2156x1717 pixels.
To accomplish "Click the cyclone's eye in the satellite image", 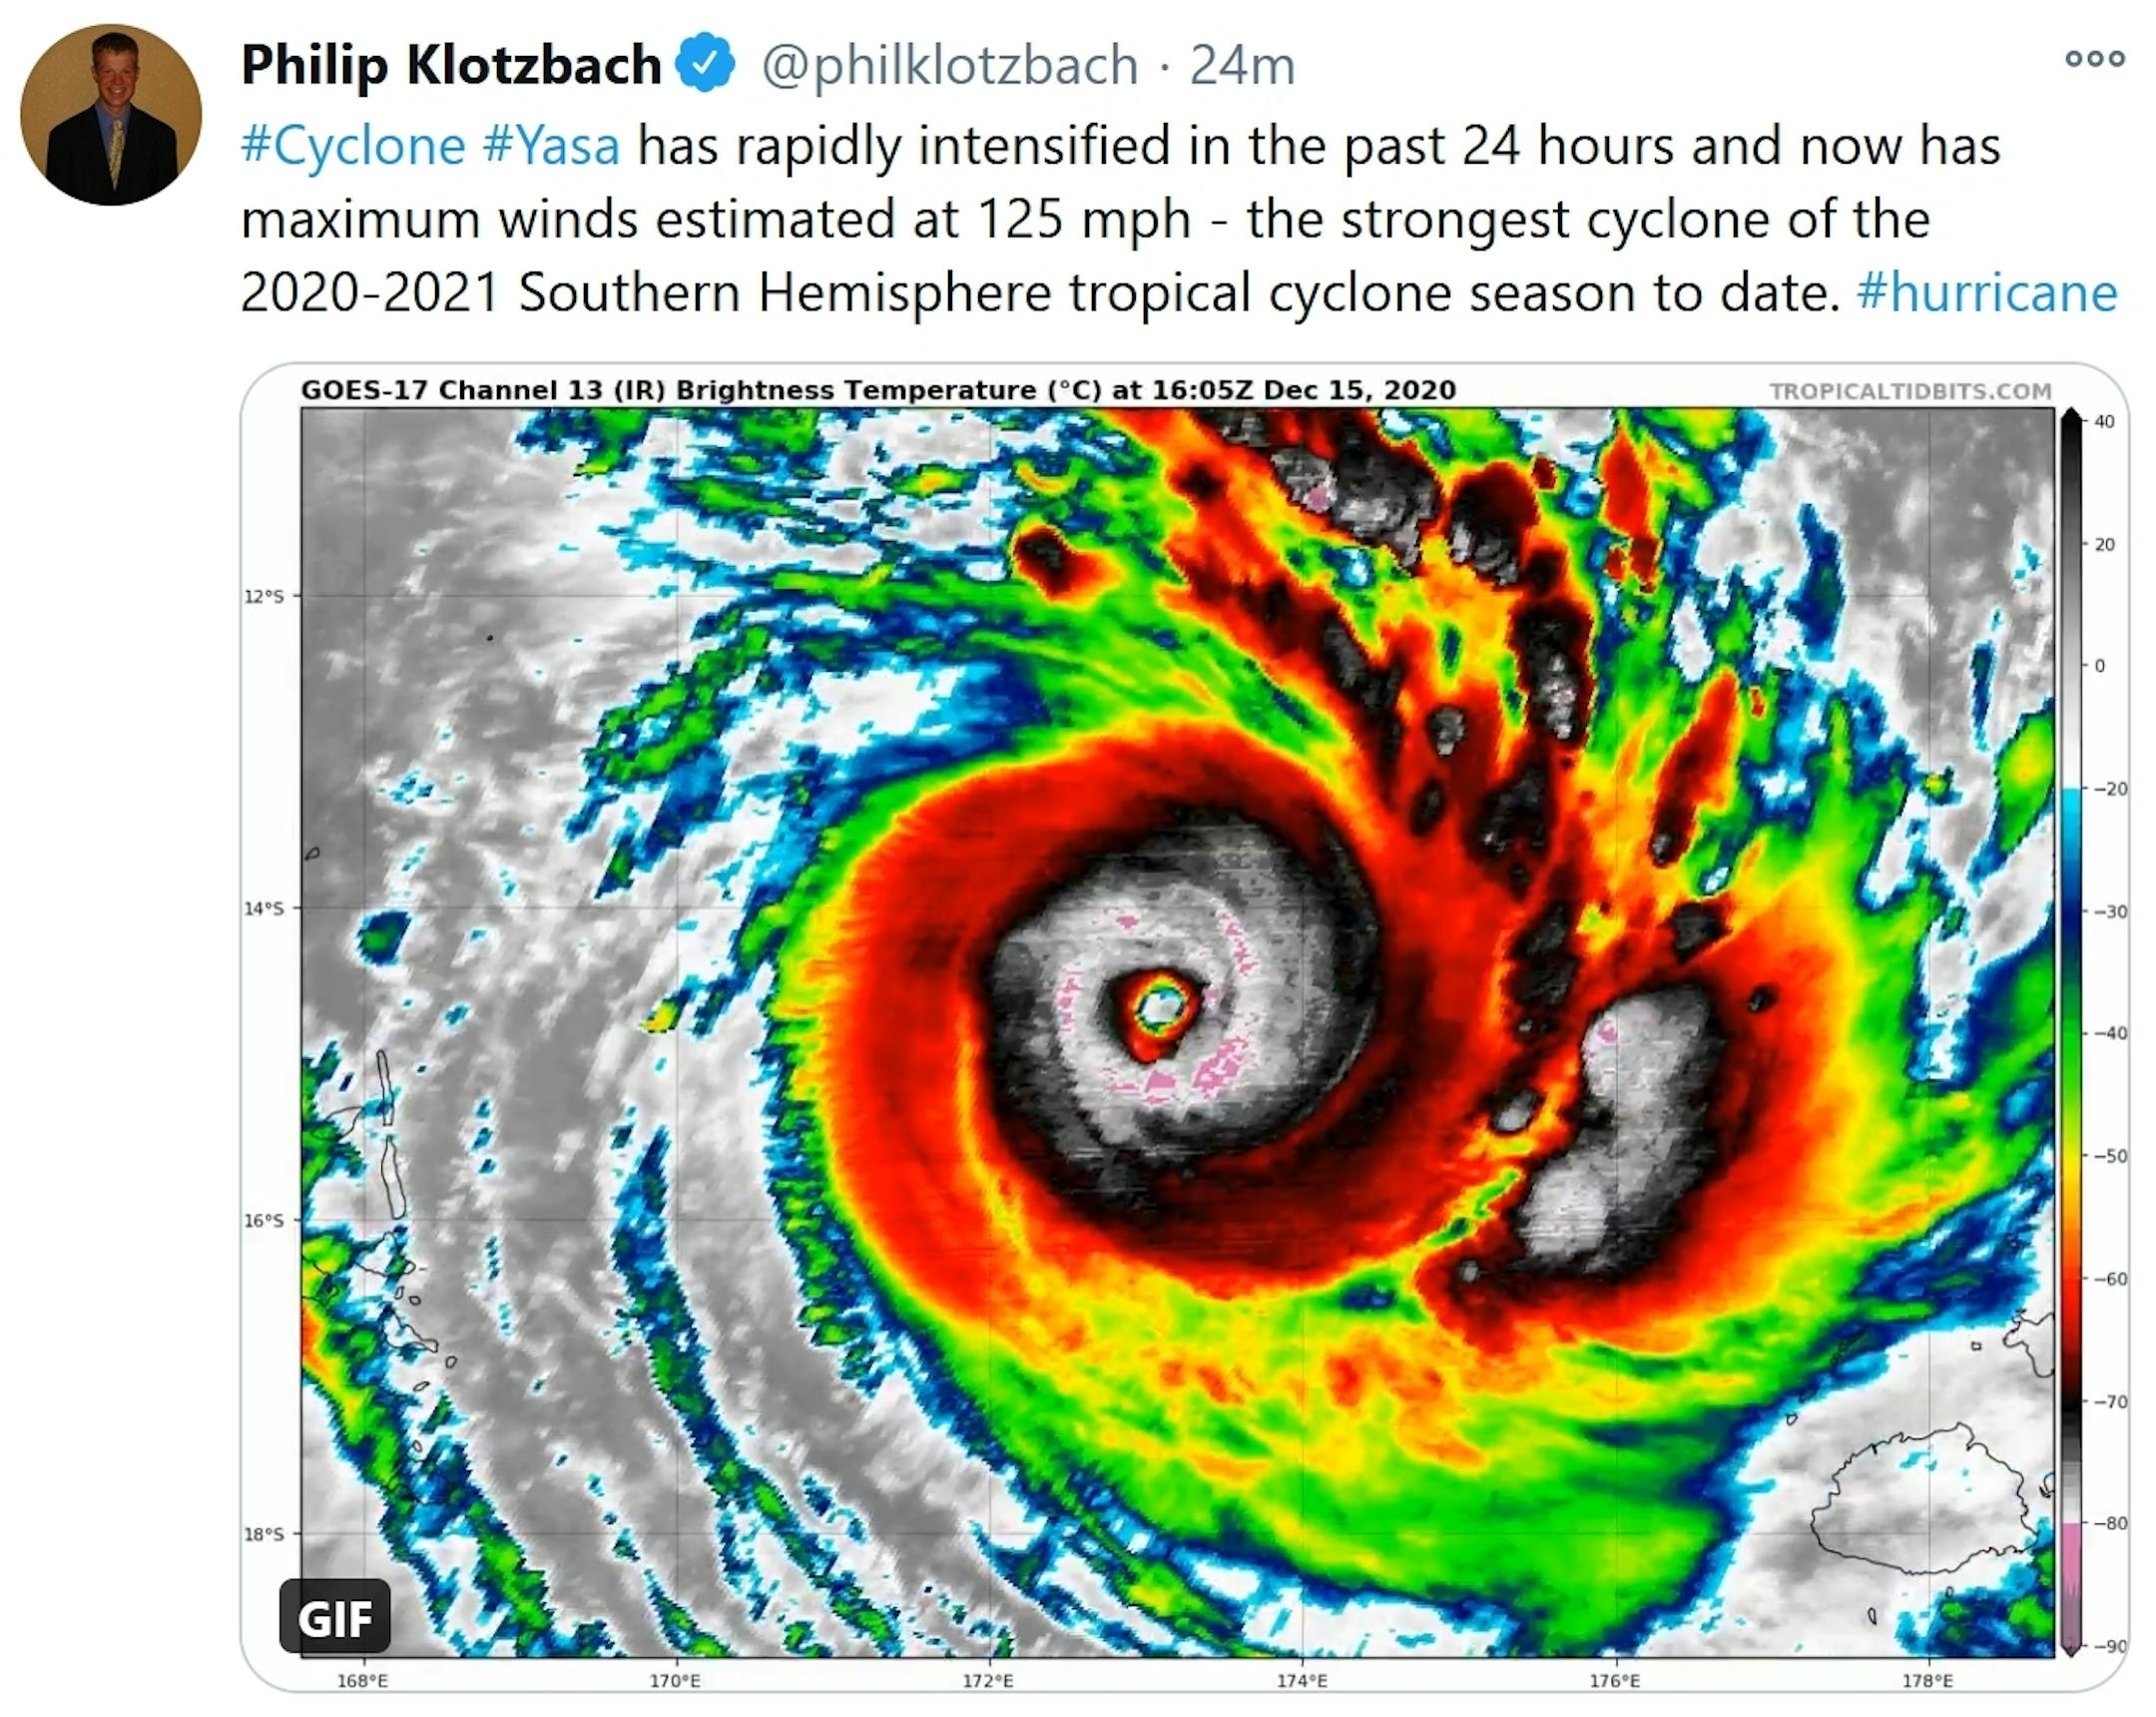I will tap(1160, 1008).
